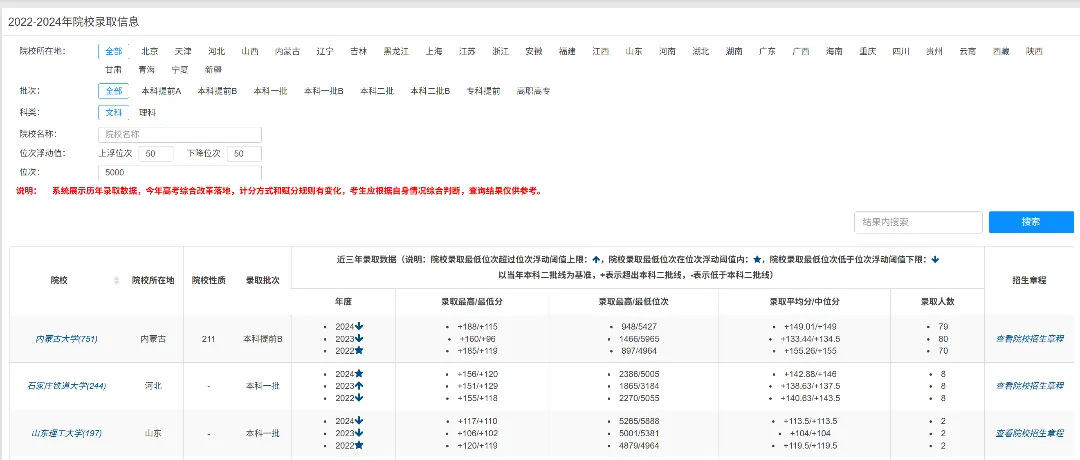This screenshot has height=460, width=1080.
Task: Filter schools by 内蒙古 location
Action: (x=287, y=51)
